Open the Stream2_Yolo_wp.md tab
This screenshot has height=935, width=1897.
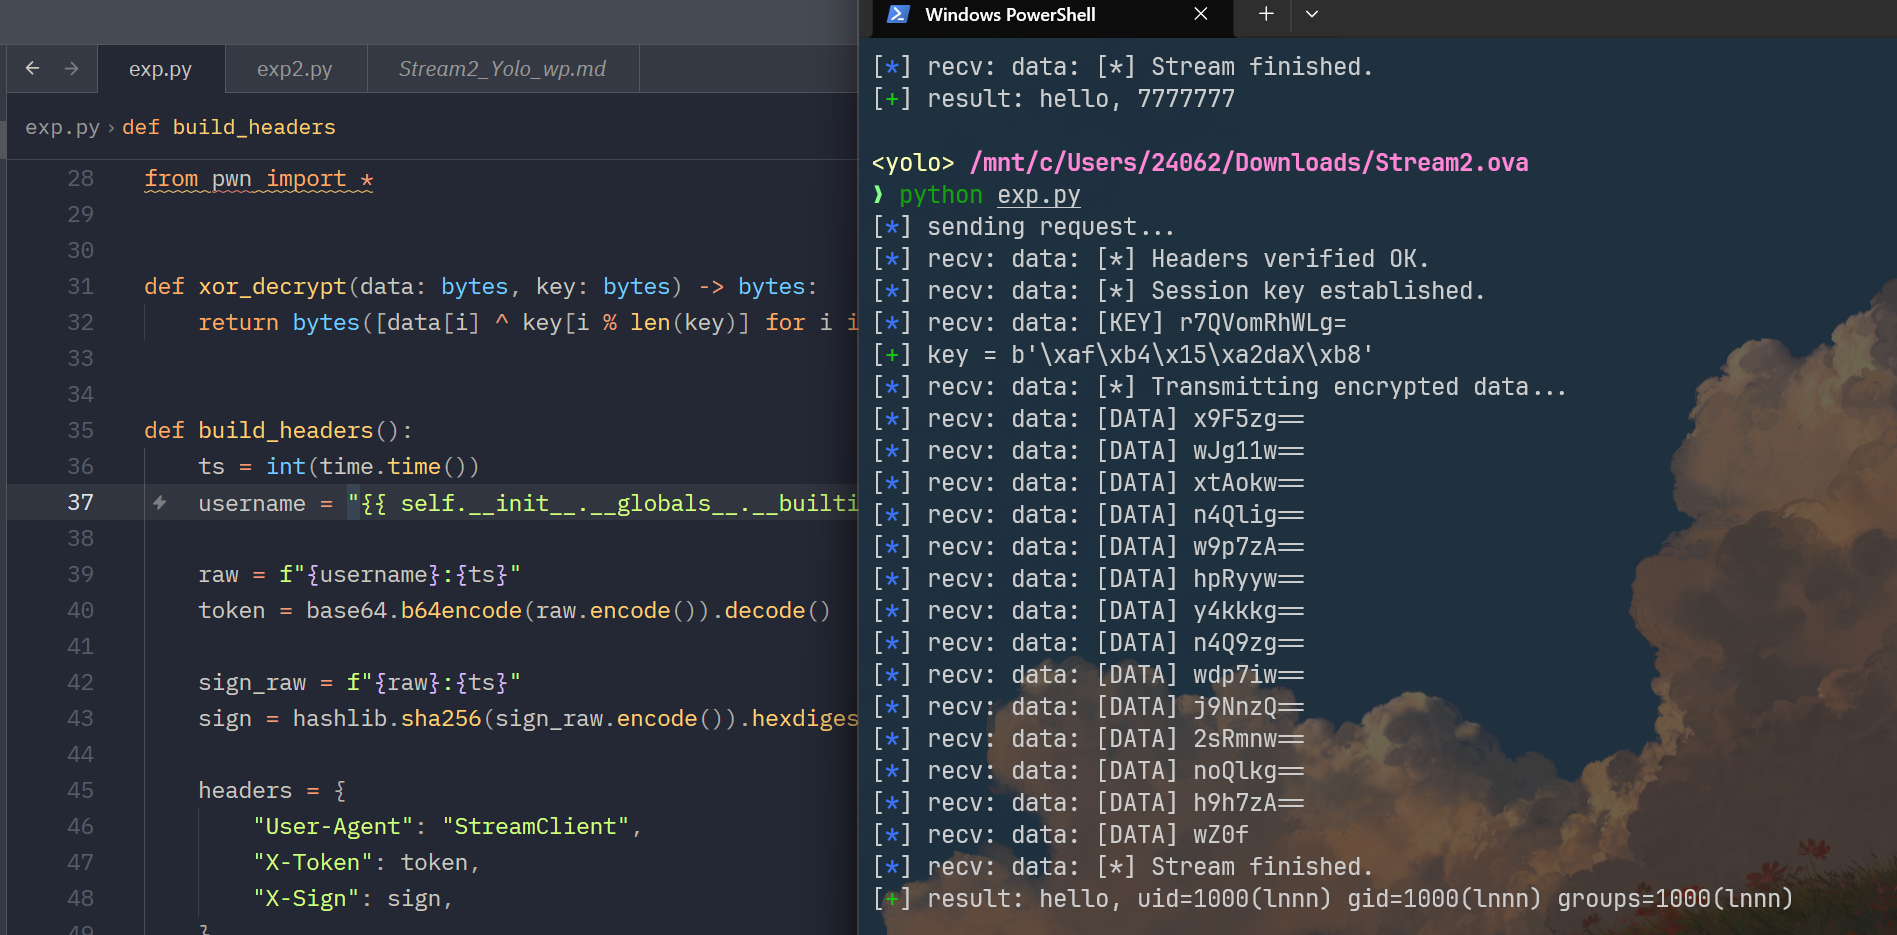click(502, 69)
